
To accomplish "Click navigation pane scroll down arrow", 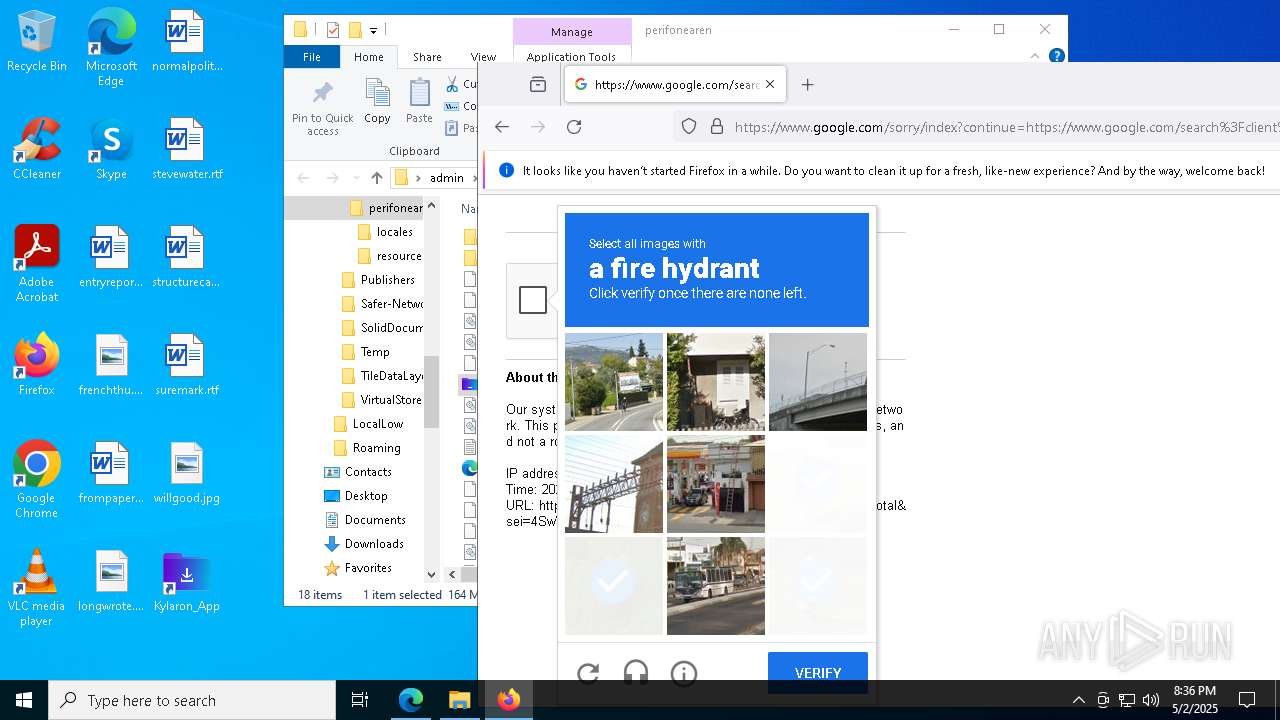I will (432, 574).
